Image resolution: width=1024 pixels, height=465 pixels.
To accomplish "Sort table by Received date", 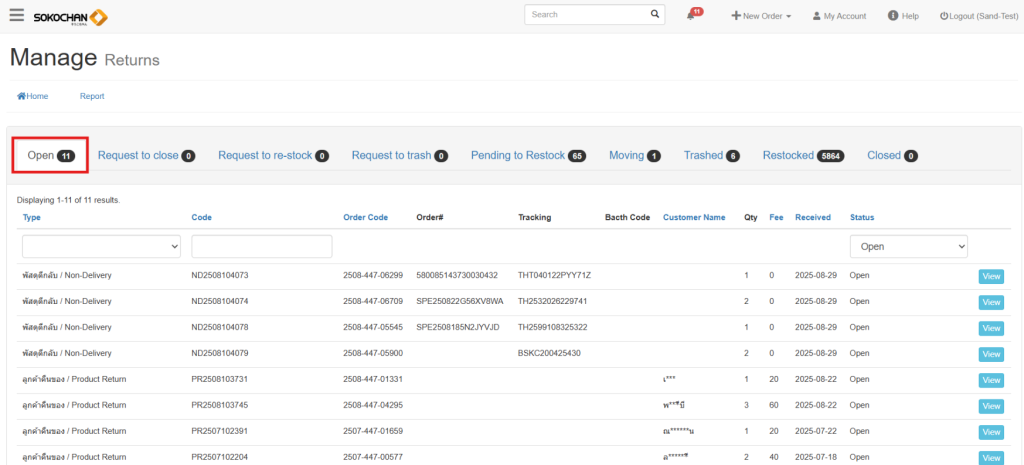I will coord(812,217).
